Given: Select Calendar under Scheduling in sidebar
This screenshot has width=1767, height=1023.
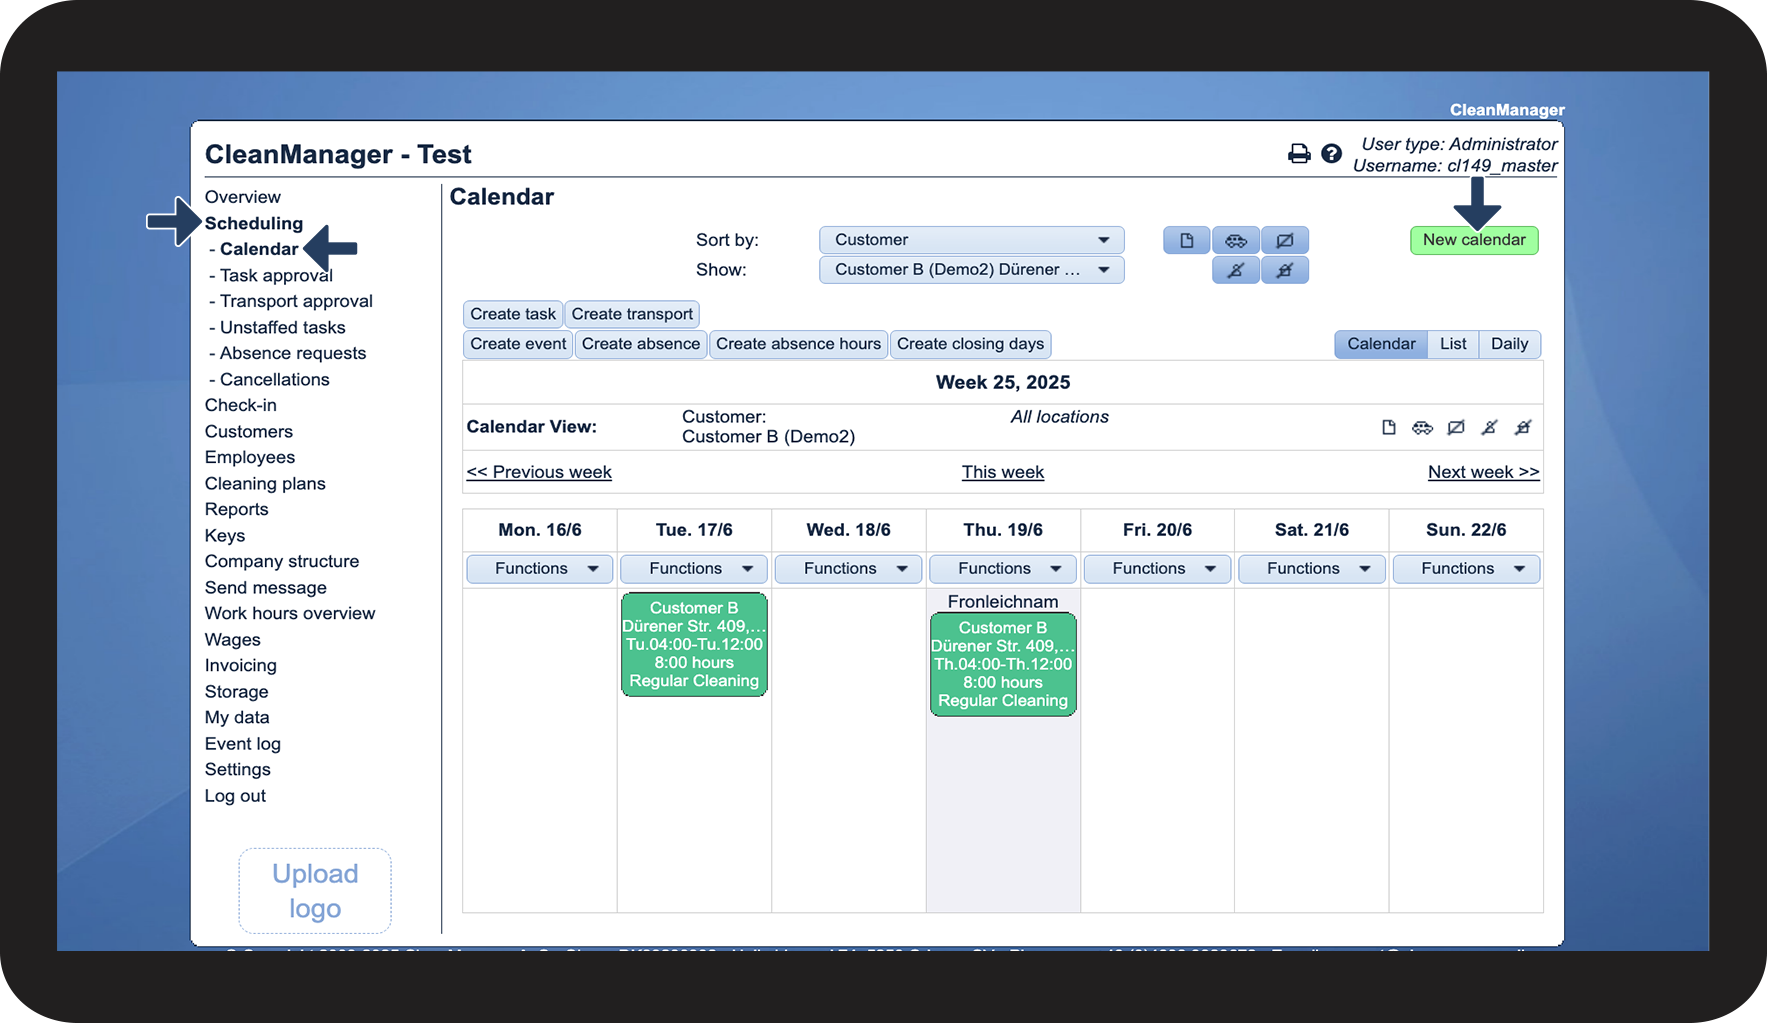Looking at the screenshot, I should (259, 249).
